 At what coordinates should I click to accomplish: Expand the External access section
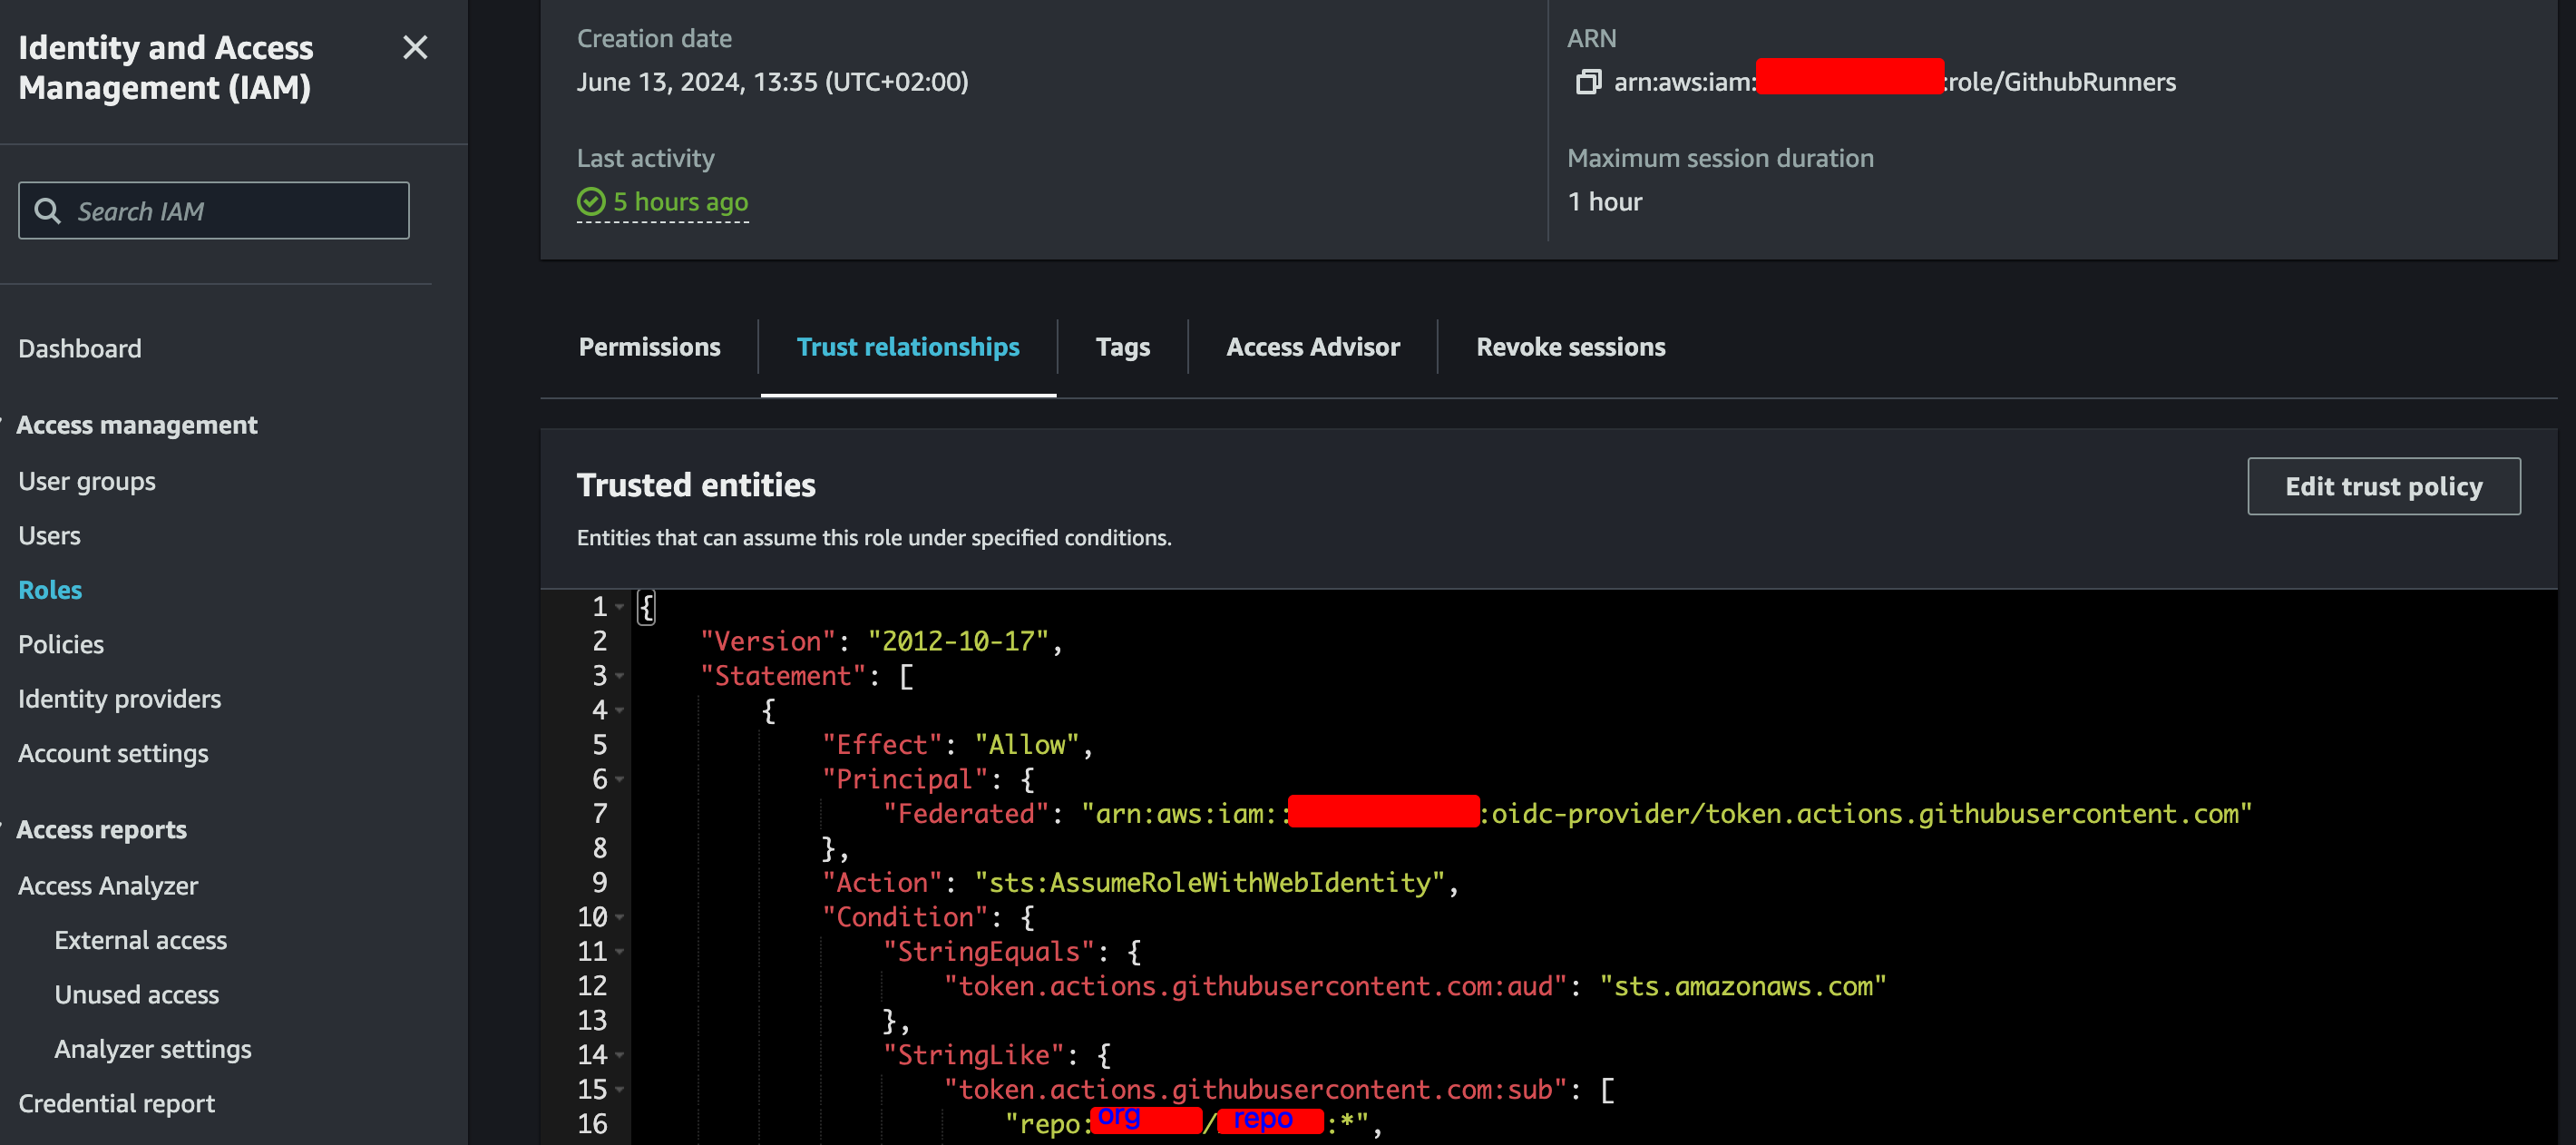141,940
